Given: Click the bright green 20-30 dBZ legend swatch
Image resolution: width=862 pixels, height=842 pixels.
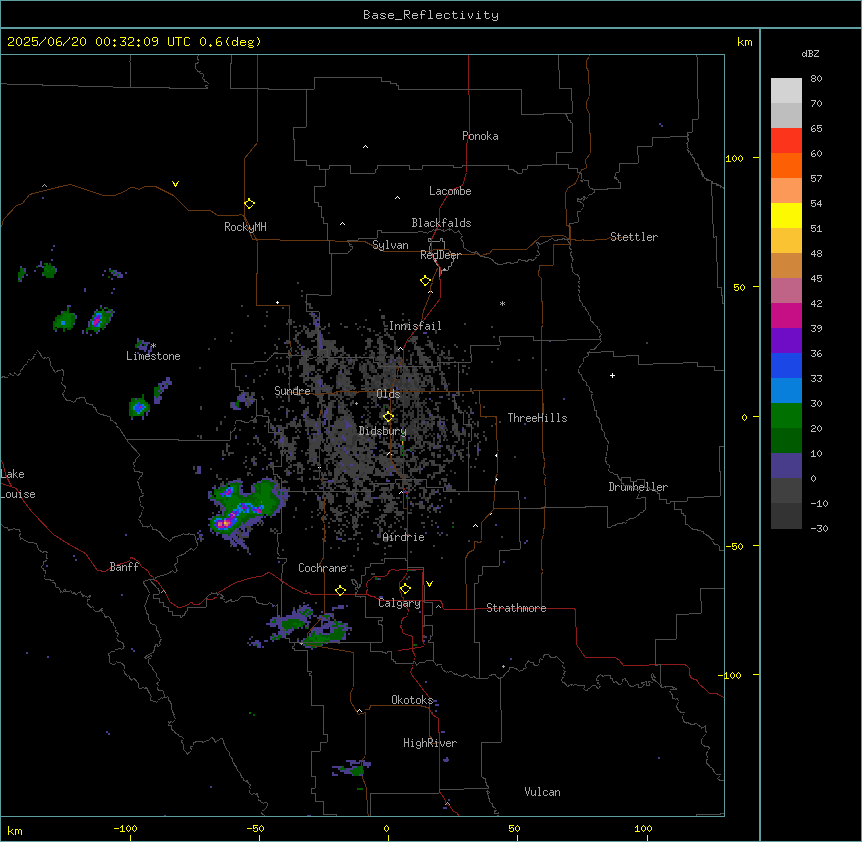Looking at the screenshot, I should [786, 416].
